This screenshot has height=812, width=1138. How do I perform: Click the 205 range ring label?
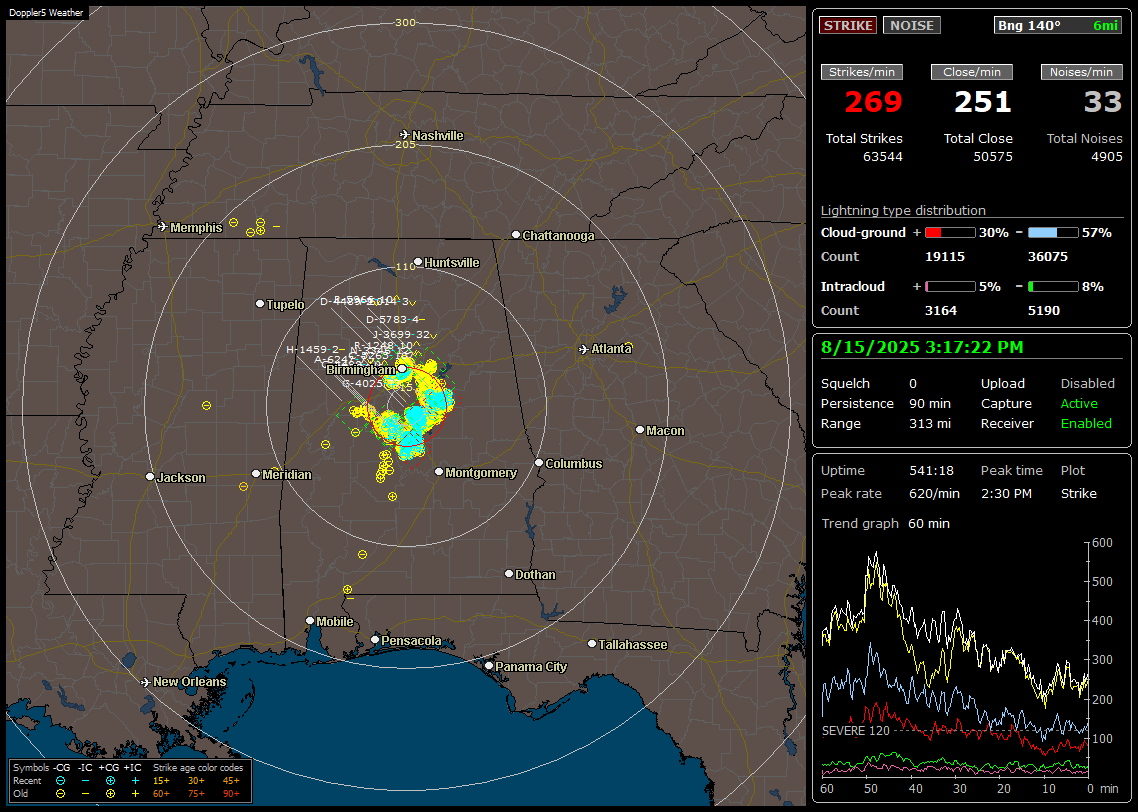406,144
